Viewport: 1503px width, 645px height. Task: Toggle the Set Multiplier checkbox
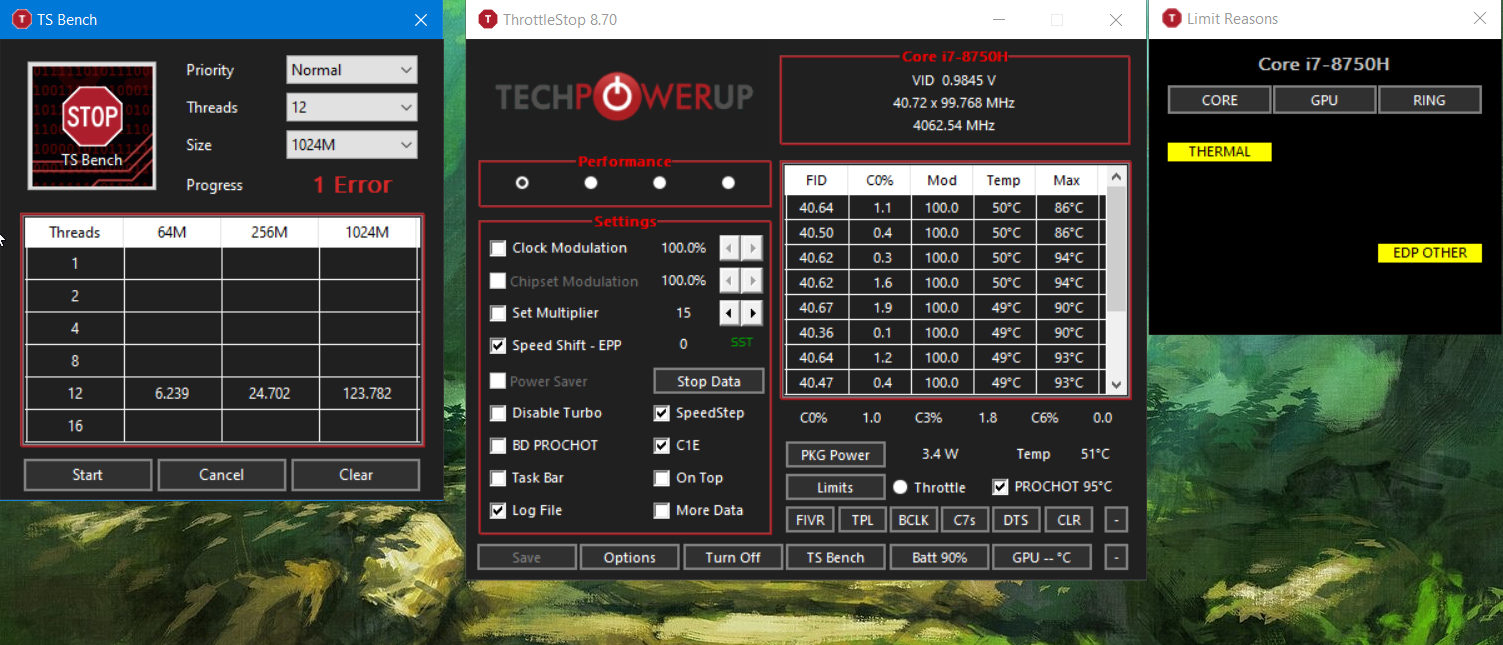(x=498, y=314)
